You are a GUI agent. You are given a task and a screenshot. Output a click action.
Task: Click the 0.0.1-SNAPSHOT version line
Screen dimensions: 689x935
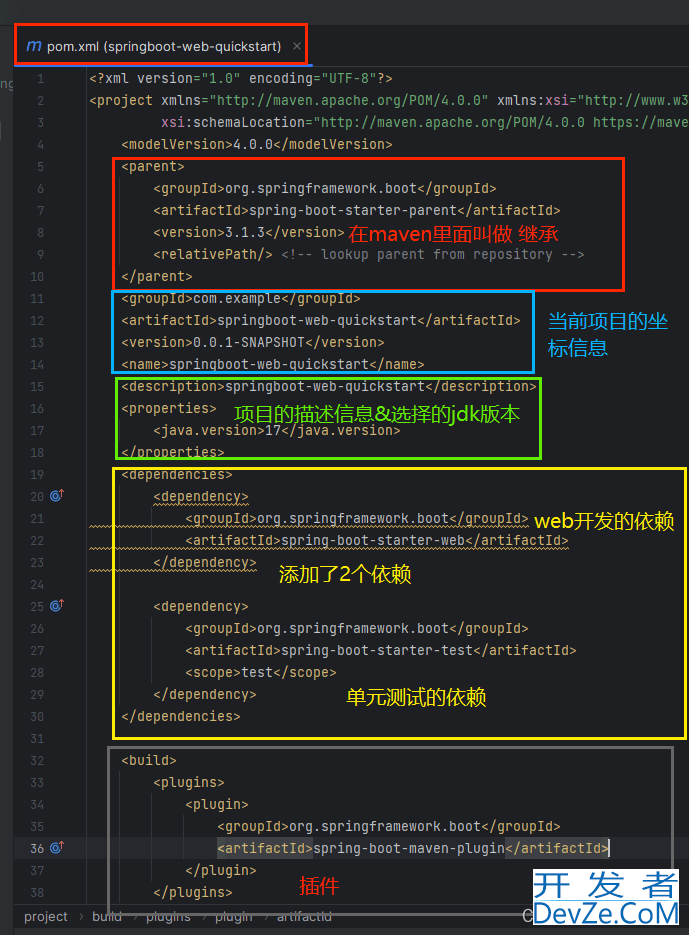253,342
